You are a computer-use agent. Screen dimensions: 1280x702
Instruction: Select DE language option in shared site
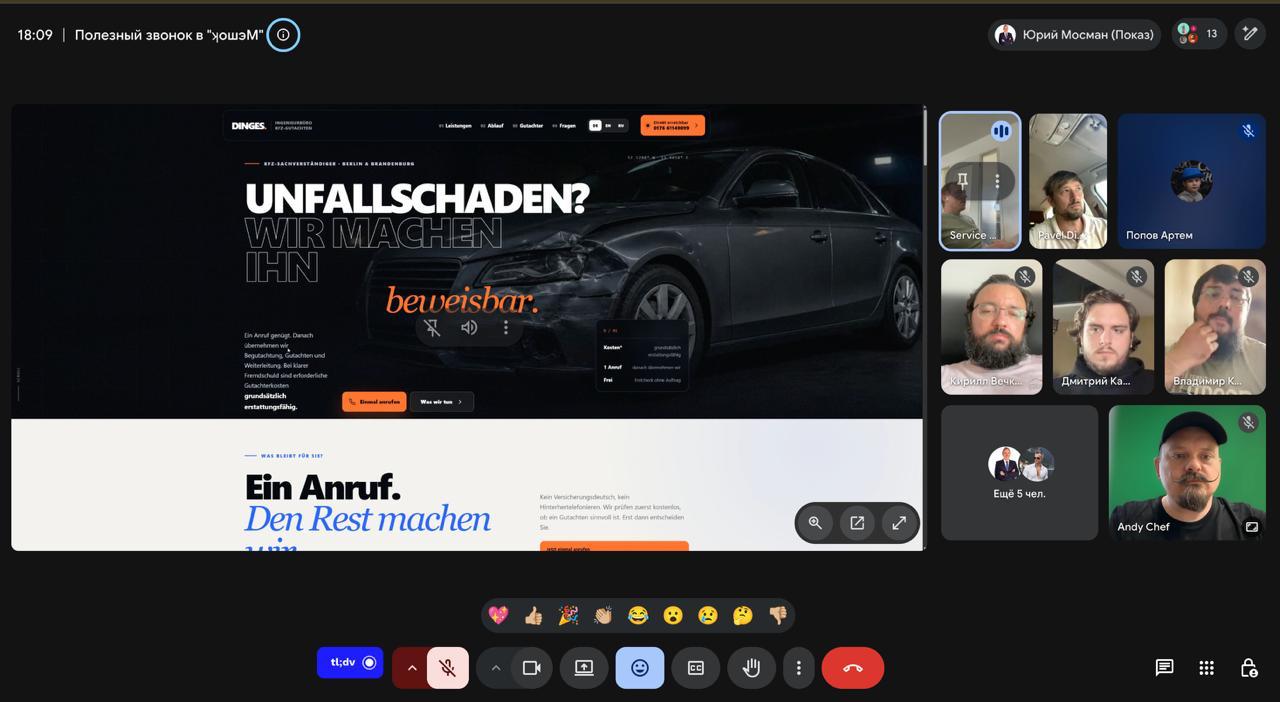tap(595, 126)
